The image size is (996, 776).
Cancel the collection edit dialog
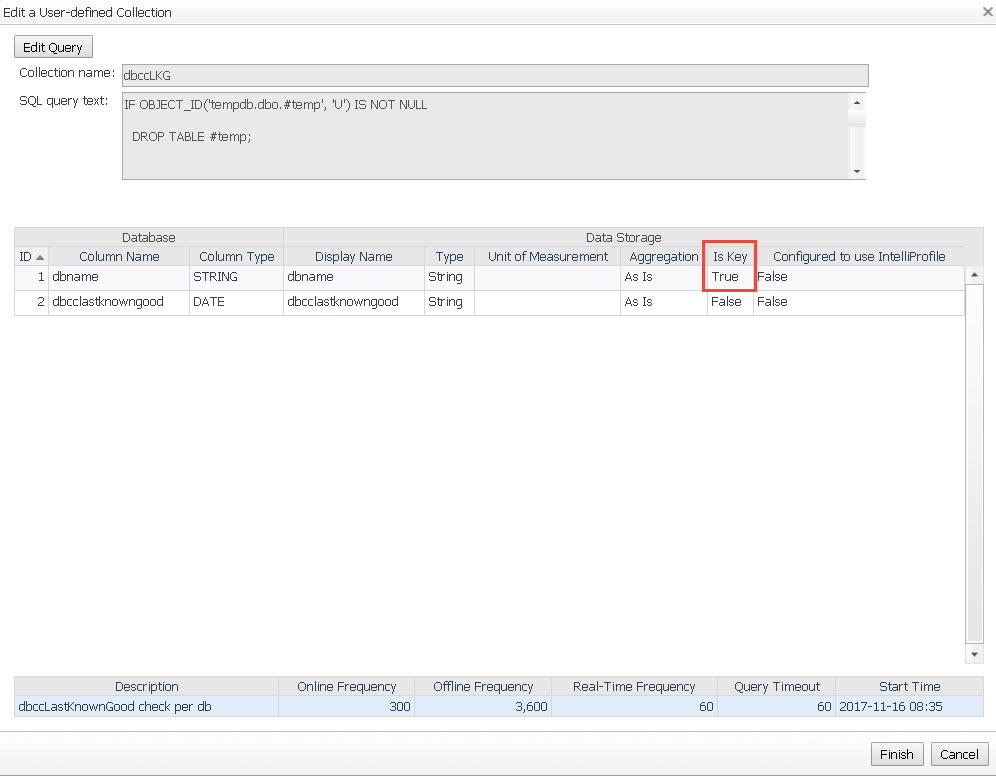[959, 754]
